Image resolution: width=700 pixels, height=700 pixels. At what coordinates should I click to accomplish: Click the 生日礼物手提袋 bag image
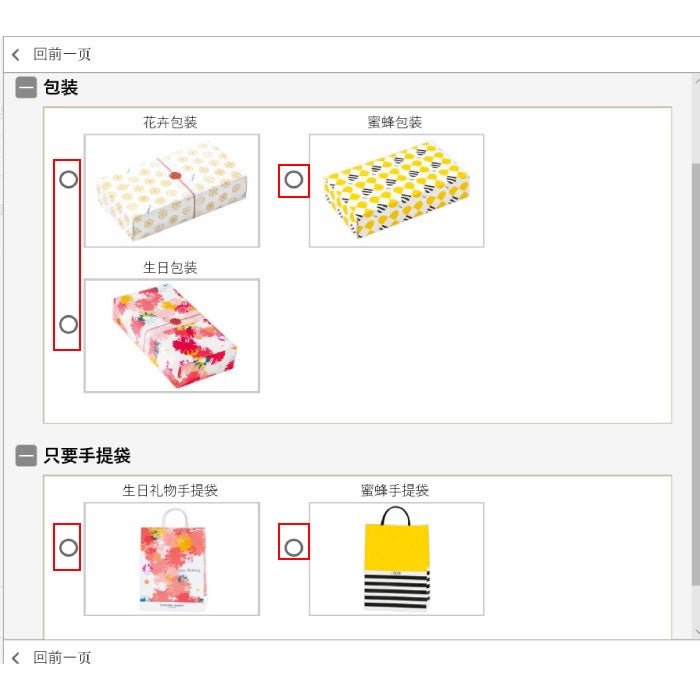pyautogui.click(x=172, y=559)
